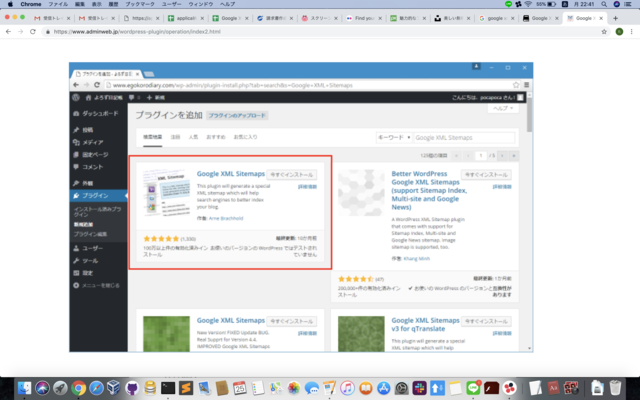Image resolution: width=640 pixels, height=400 pixels.
Task: Click ヘルプ dropdown in WordPress screenshot
Action: tap(503, 108)
